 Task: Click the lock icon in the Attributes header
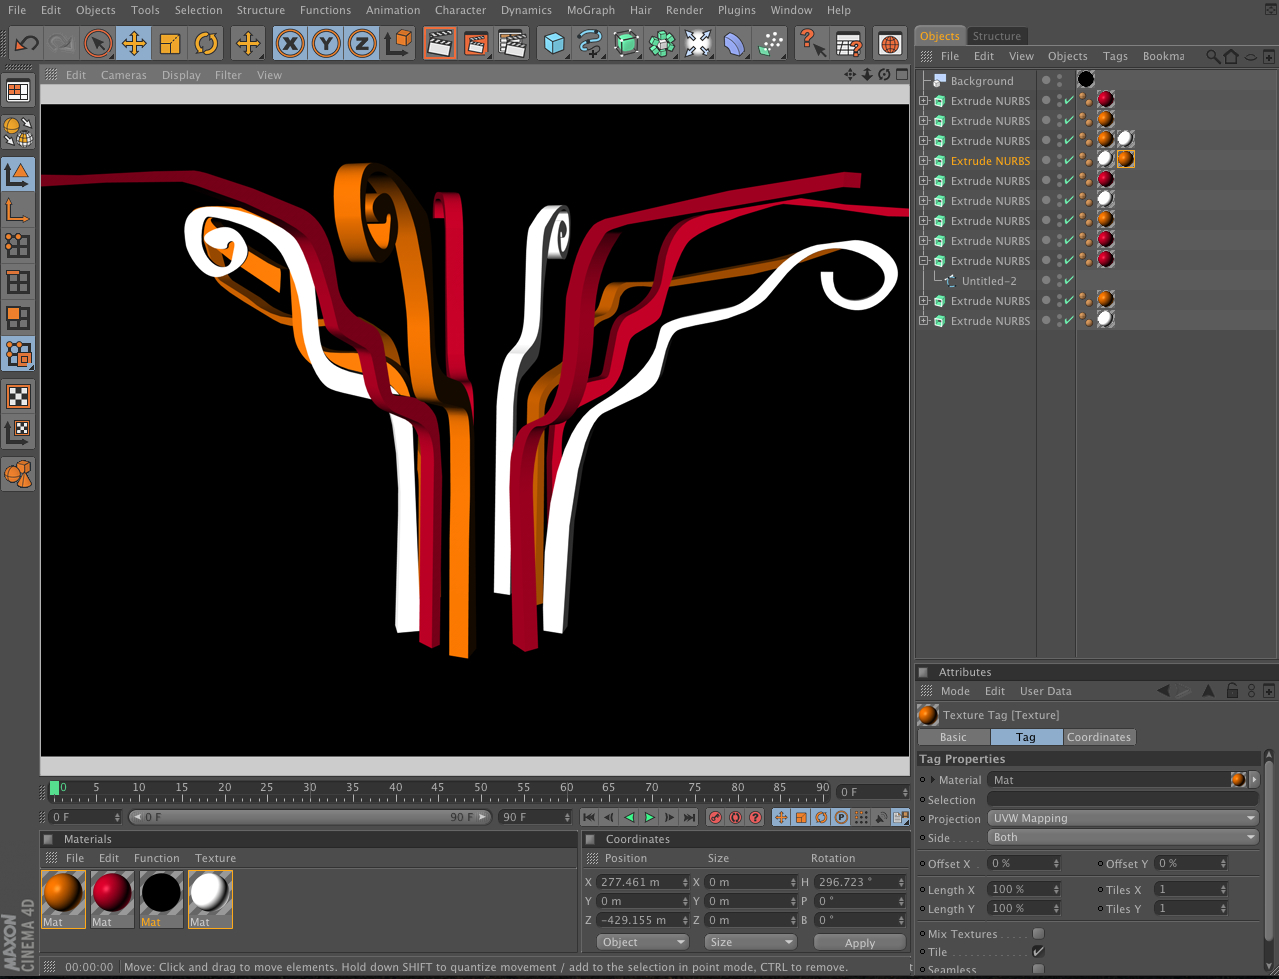1233,691
